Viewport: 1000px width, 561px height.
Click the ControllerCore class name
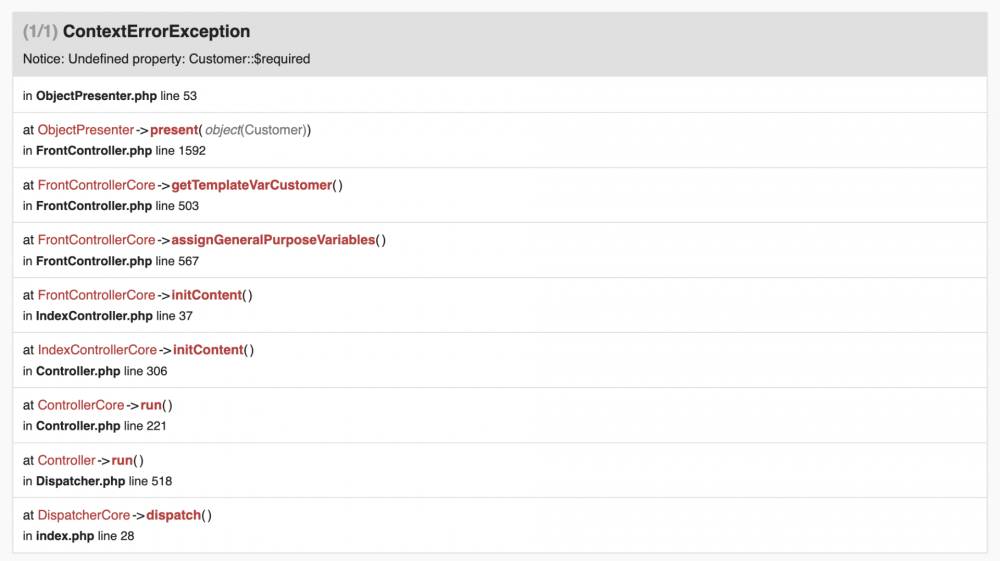click(x=81, y=405)
